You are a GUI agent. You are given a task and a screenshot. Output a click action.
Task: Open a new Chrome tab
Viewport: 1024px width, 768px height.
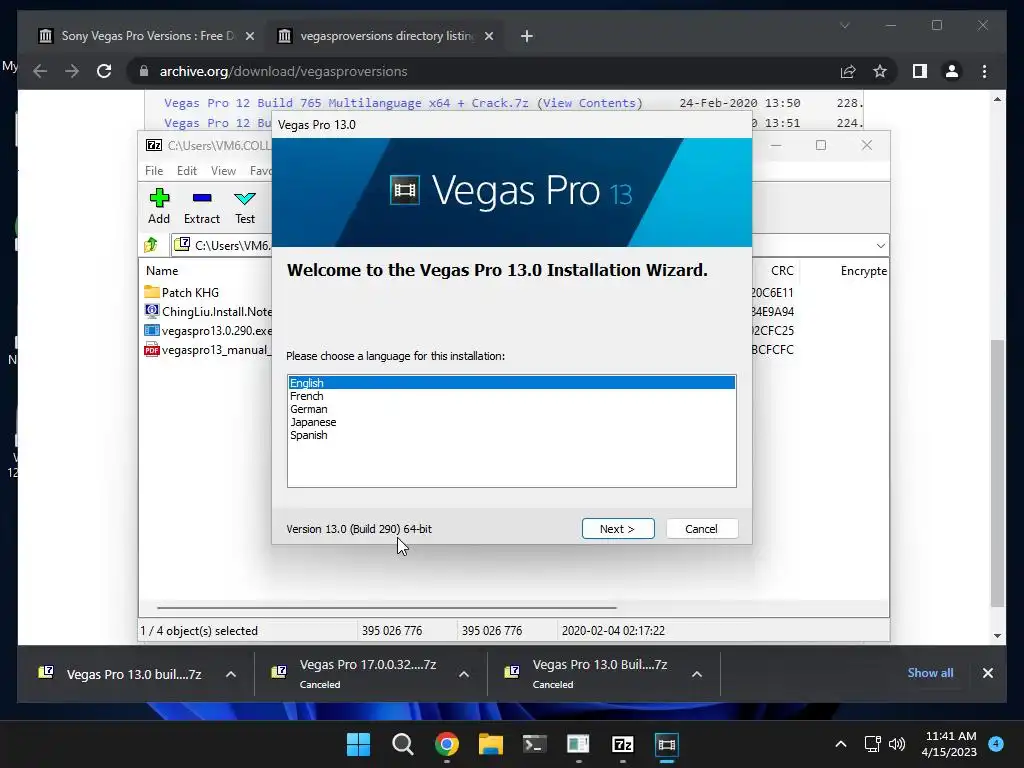click(x=526, y=36)
